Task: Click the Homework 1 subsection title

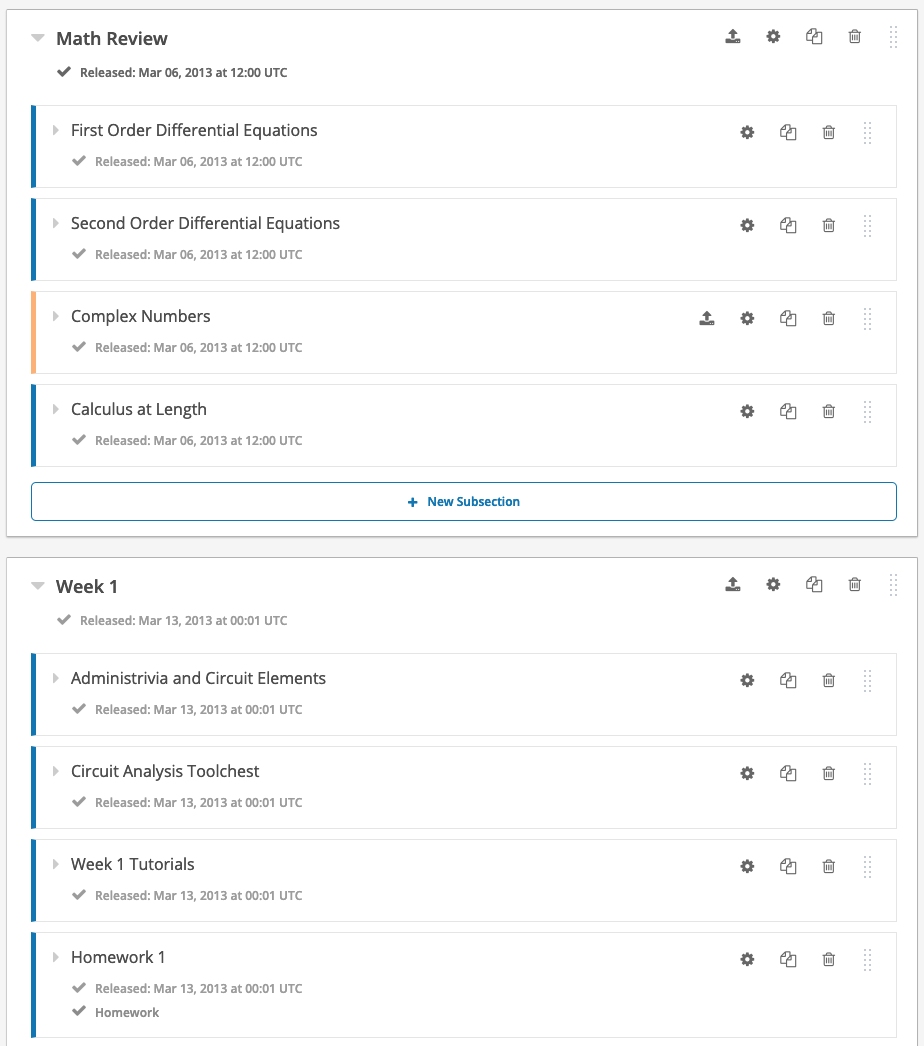Action: click(x=118, y=957)
